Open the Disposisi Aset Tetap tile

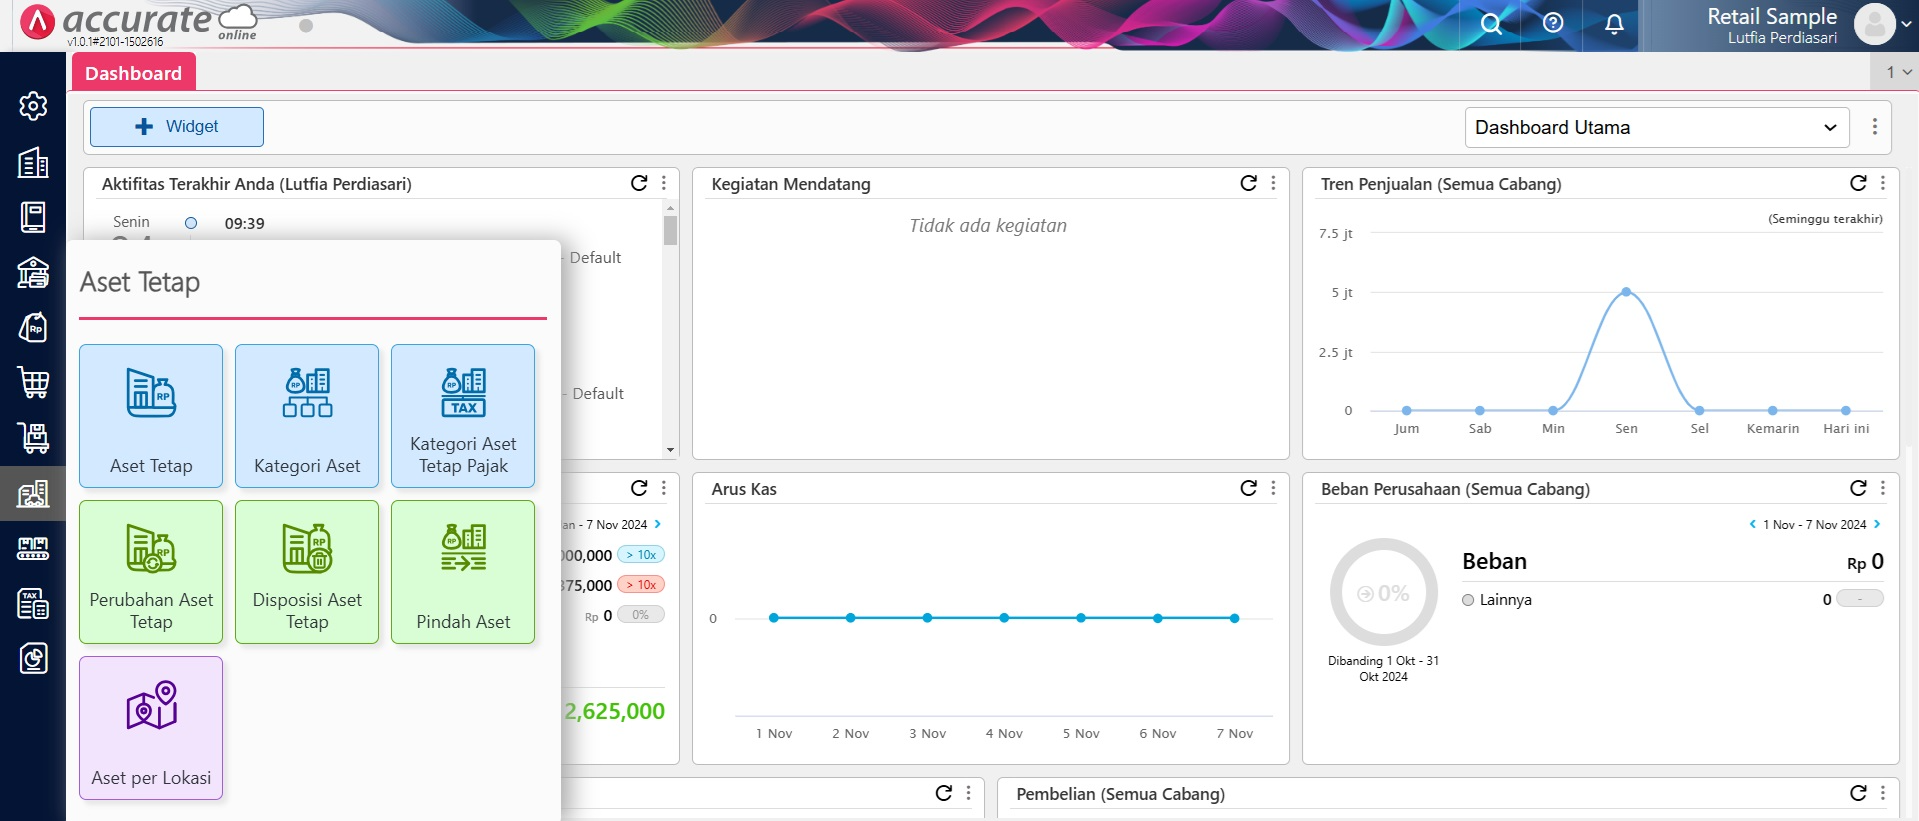coord(307,572)
